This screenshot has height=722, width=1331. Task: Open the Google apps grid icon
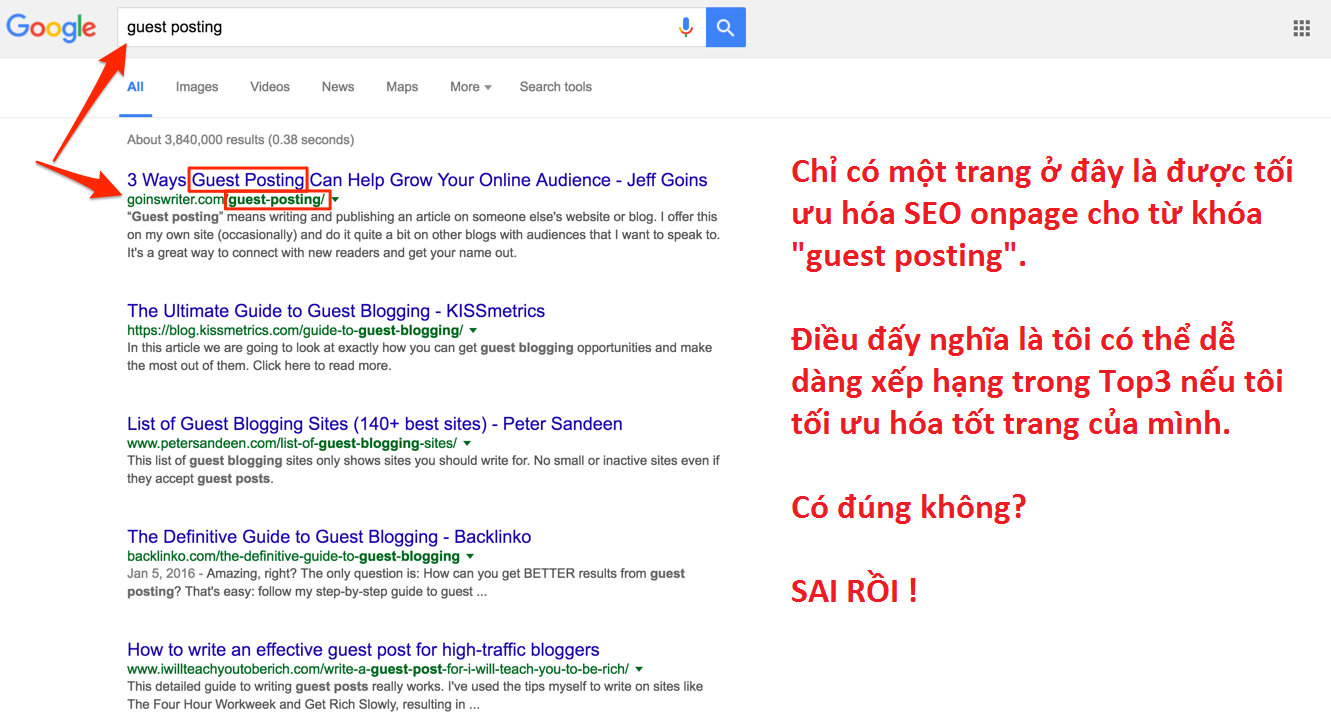click(x=1301, y=29)
